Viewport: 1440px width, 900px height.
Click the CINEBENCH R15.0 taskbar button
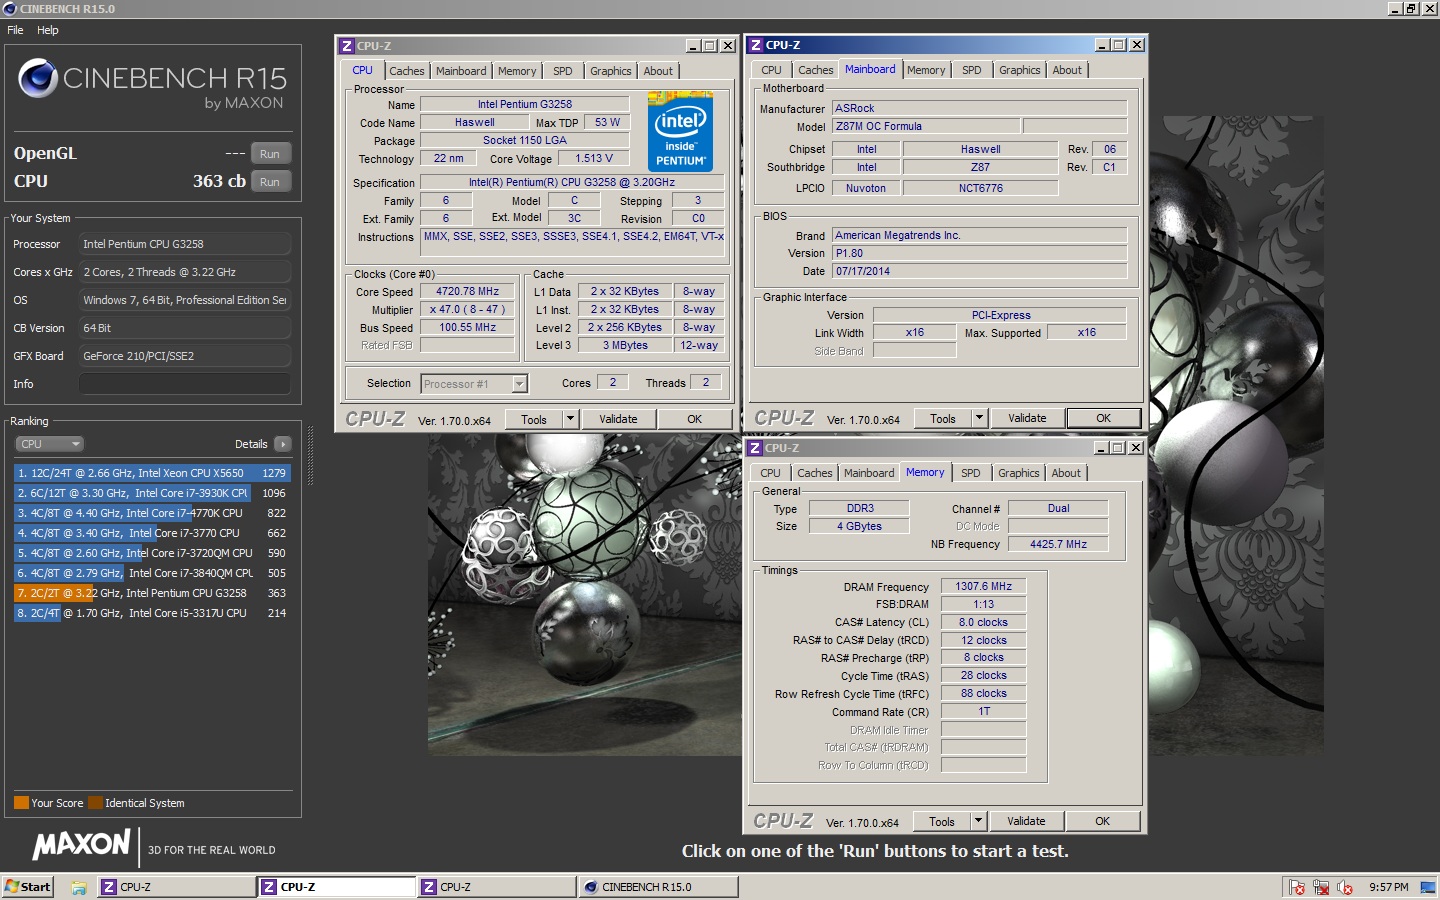point(659,887)
